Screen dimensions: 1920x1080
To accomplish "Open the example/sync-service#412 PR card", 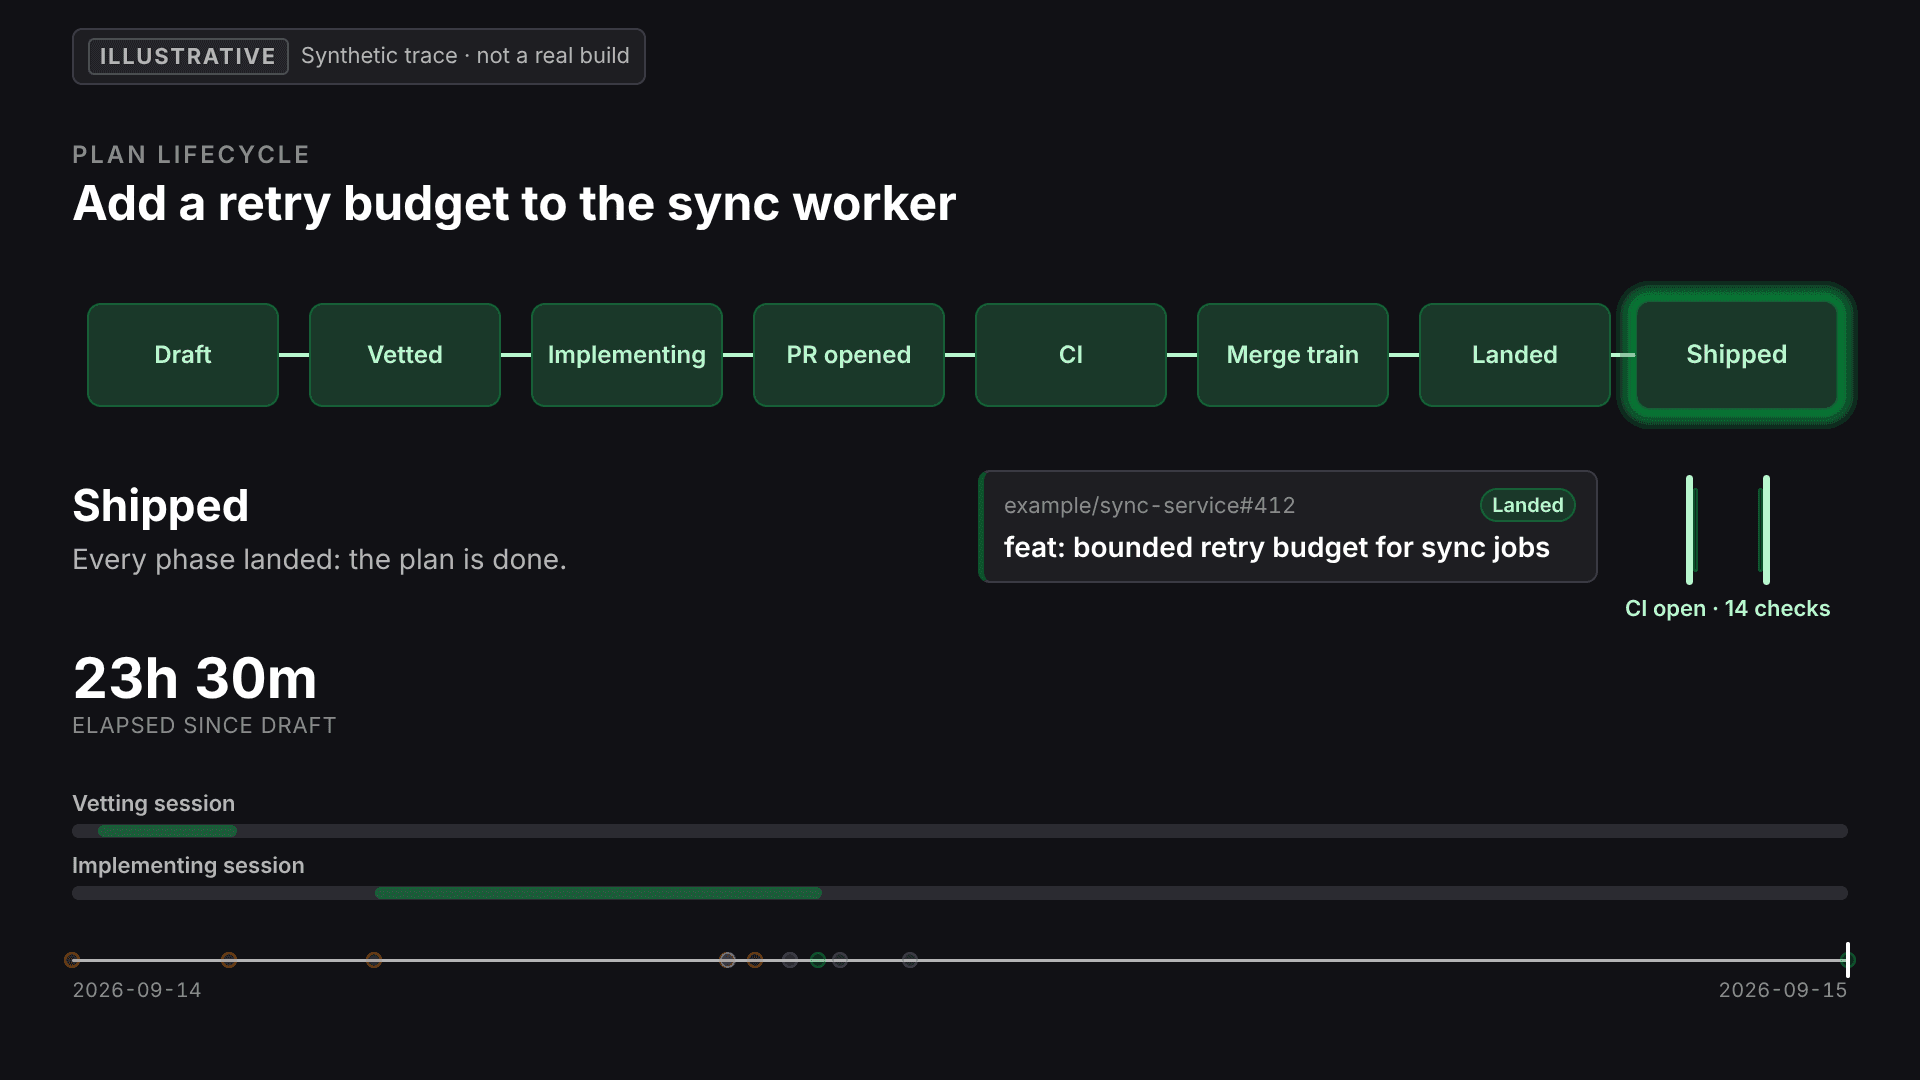I will pyautogui.click(x=1288, y=526).
